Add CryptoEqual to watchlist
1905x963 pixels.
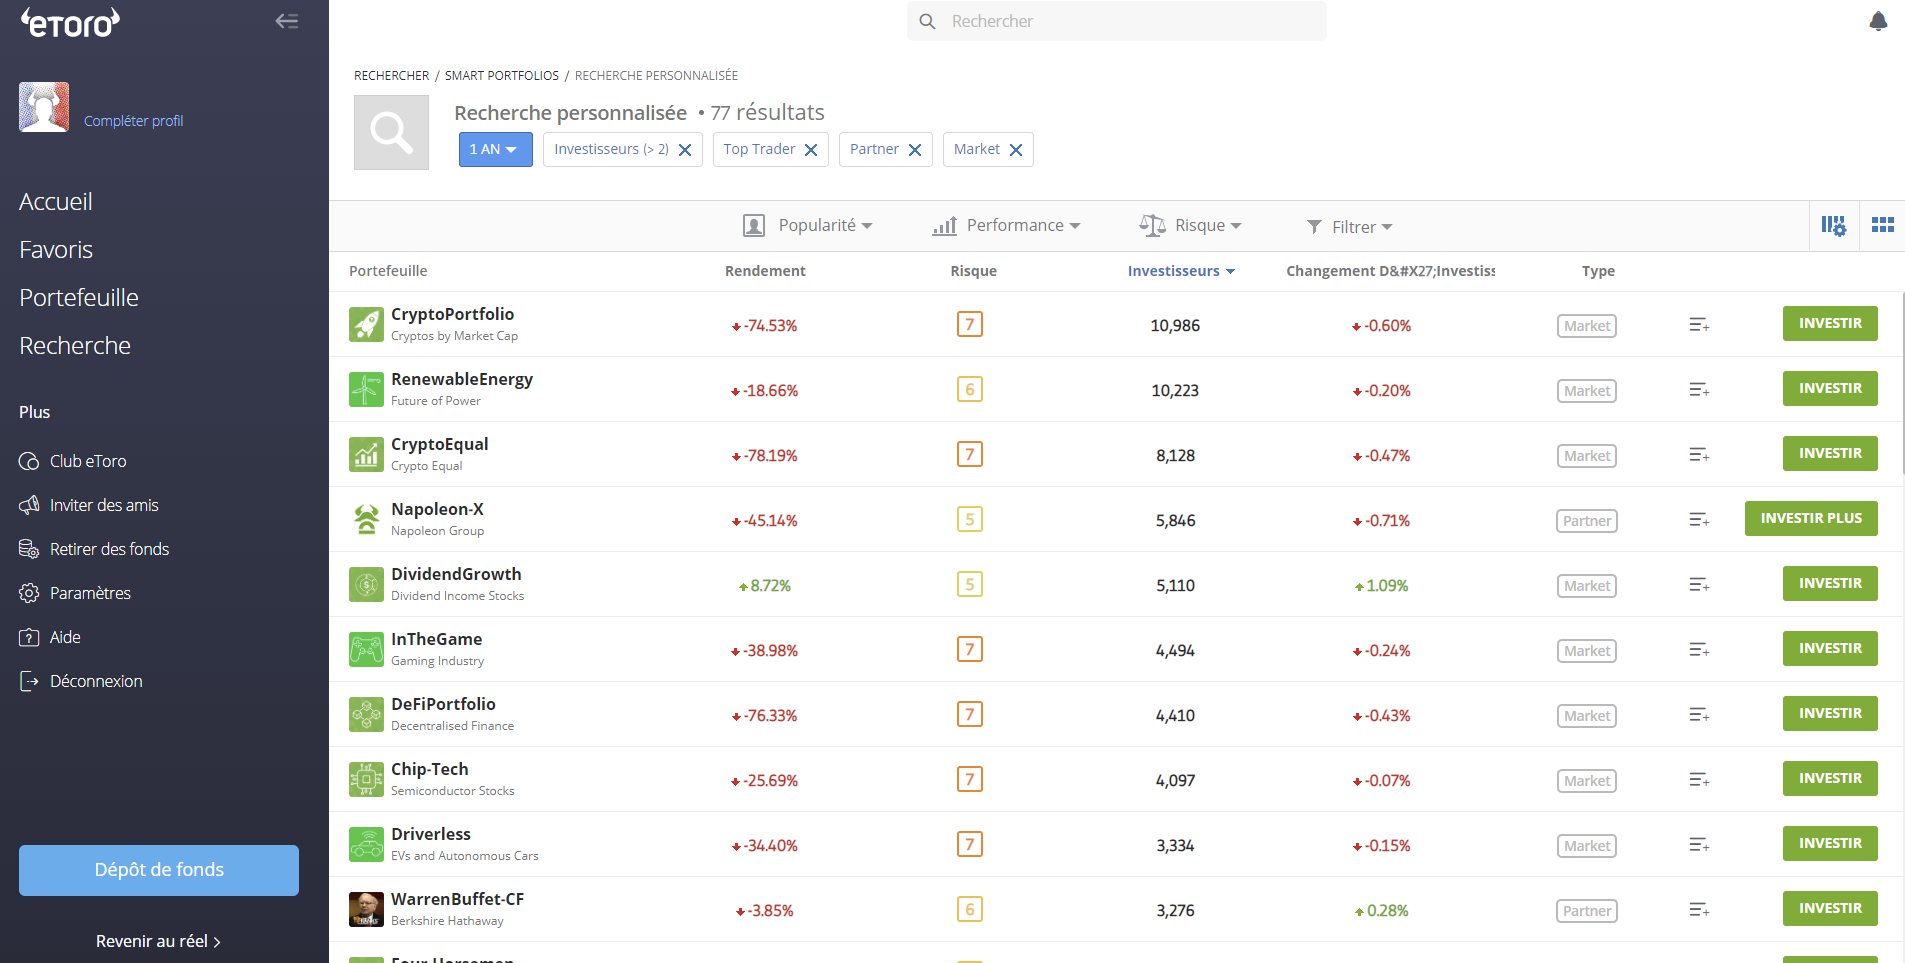[x=1699, y=455]
